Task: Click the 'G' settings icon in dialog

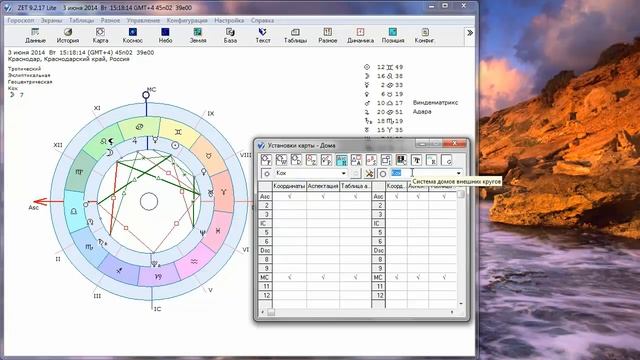Action: click(x=447, y=160)
